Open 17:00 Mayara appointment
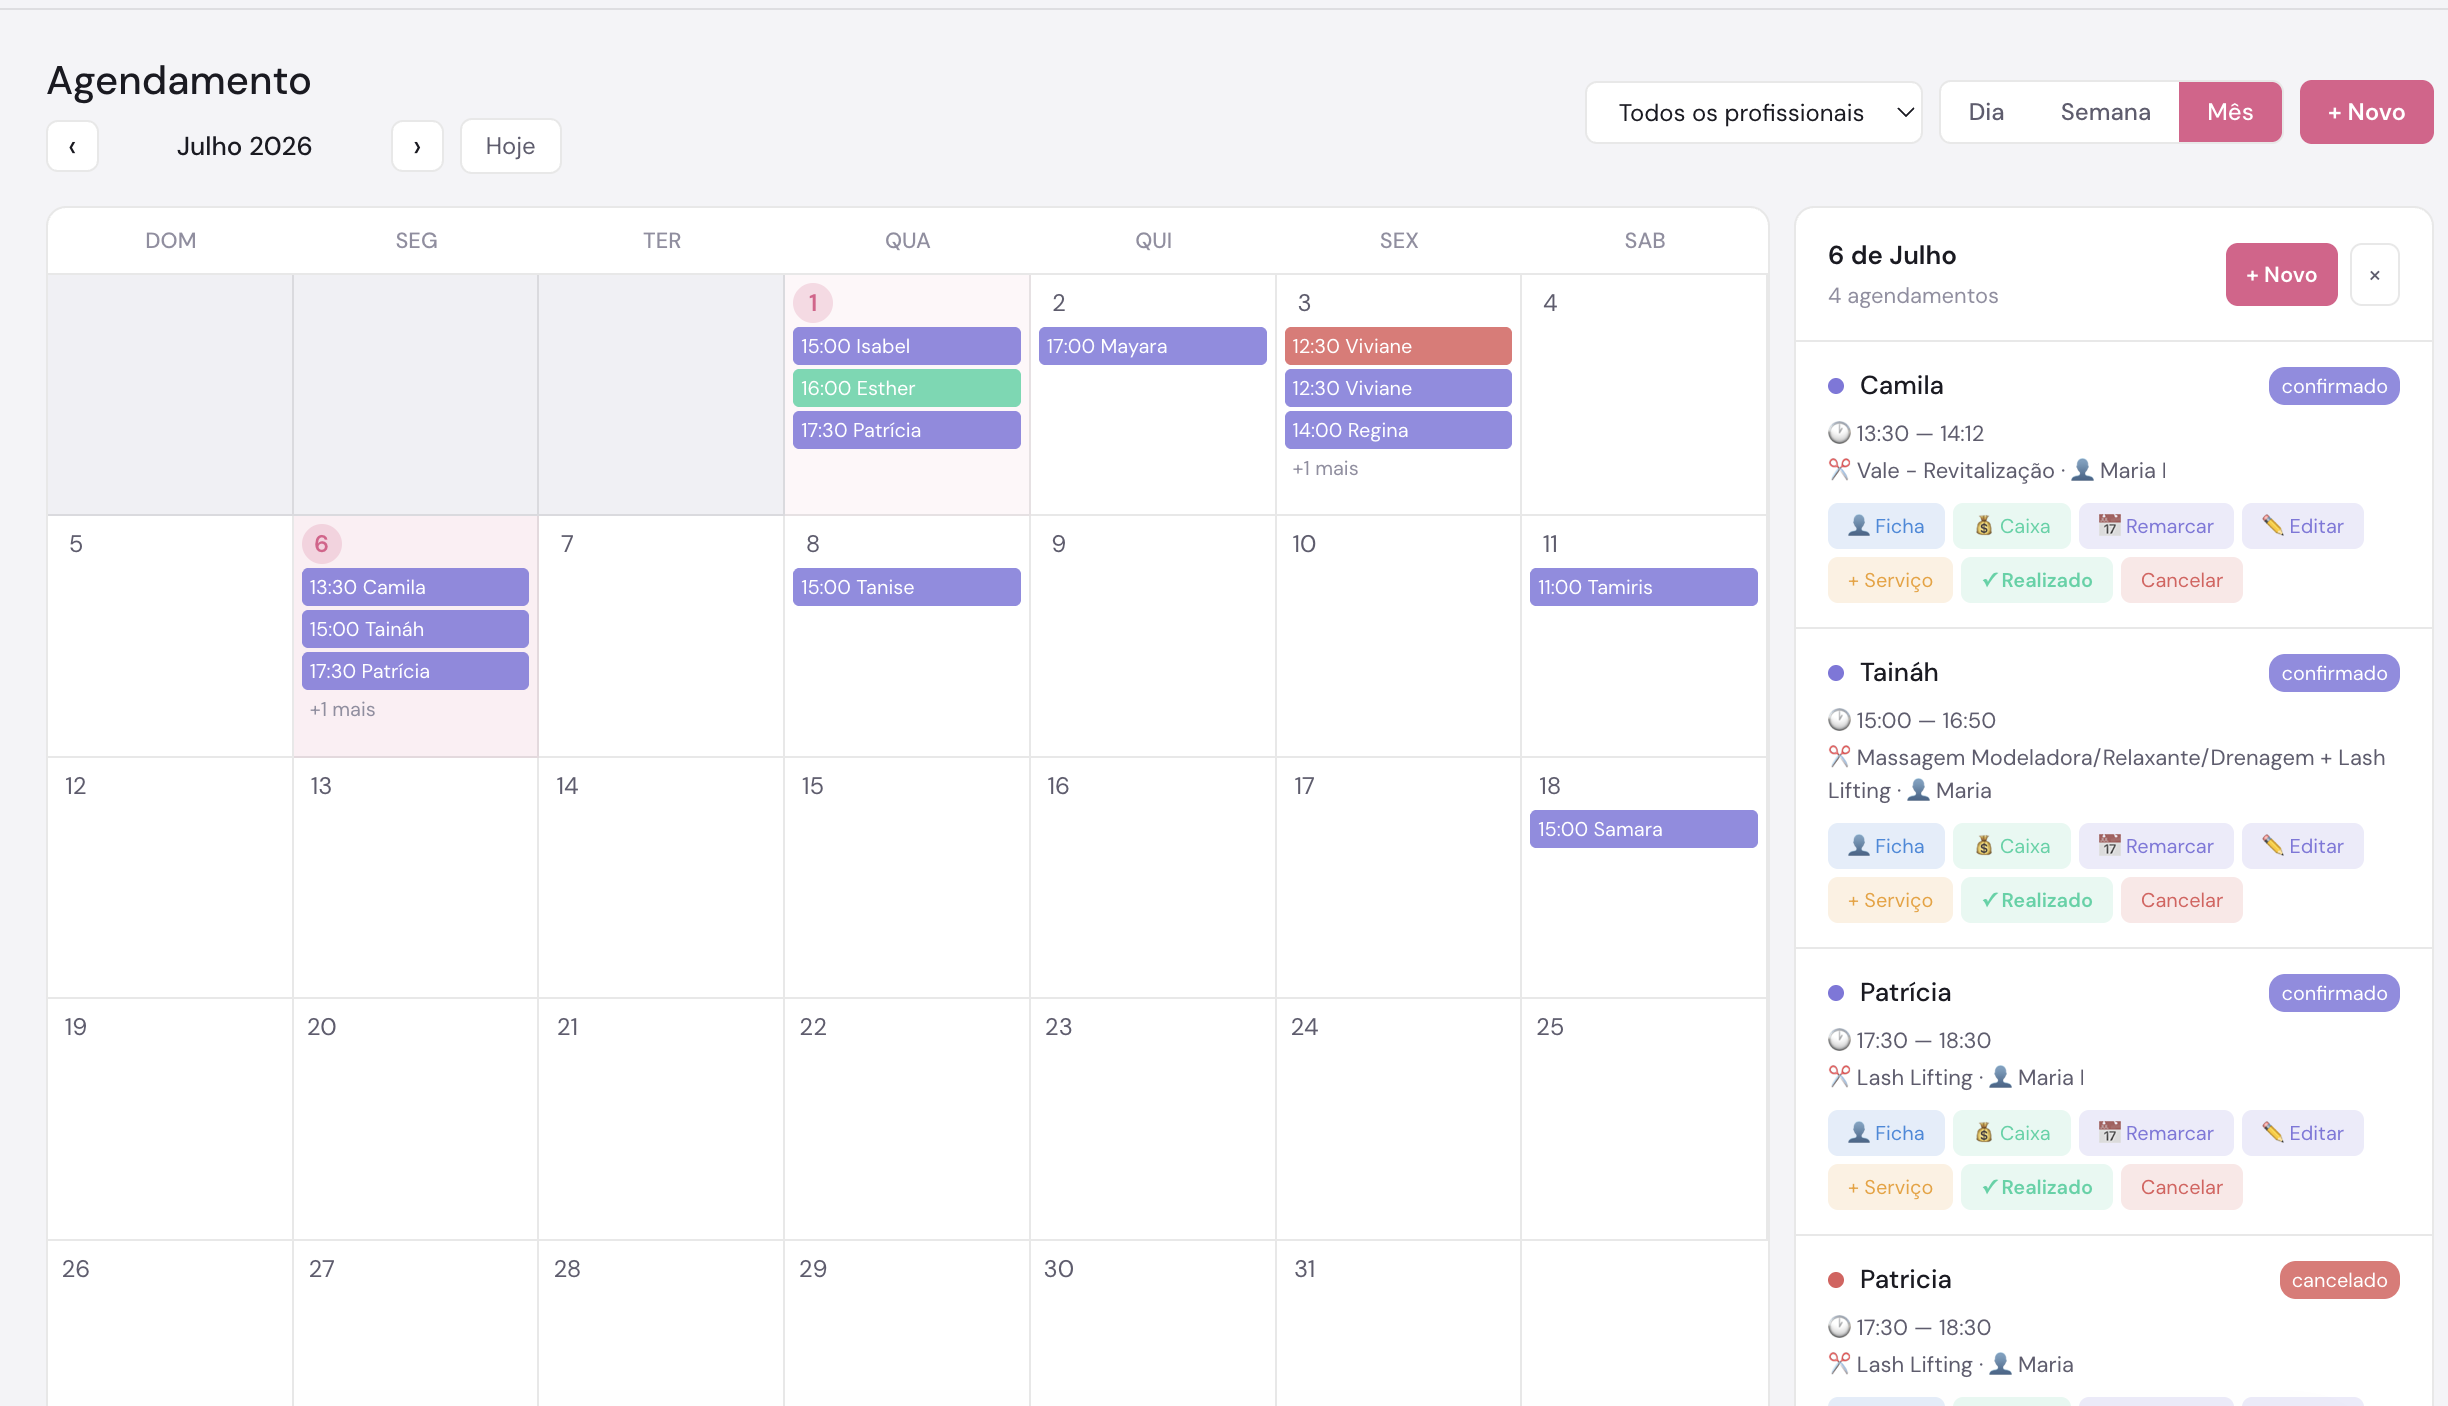The image size is (2448, 1406). [x=1152, y=346]
